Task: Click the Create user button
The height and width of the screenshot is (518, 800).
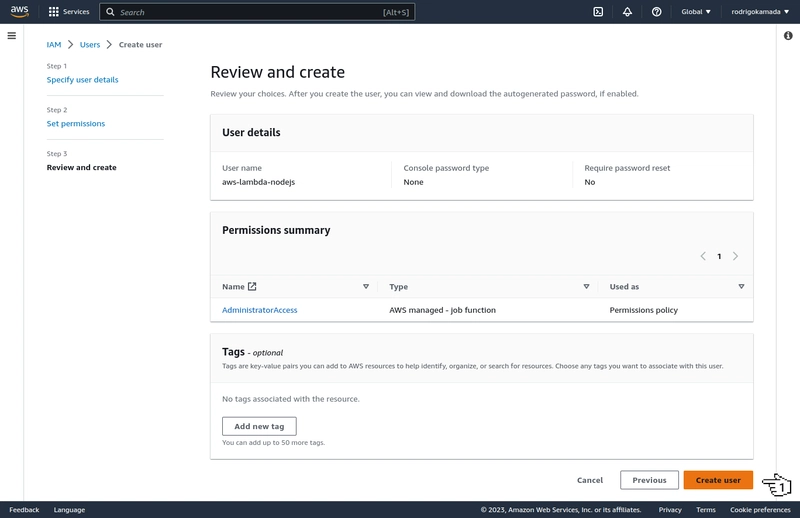Action: (718, 480)
